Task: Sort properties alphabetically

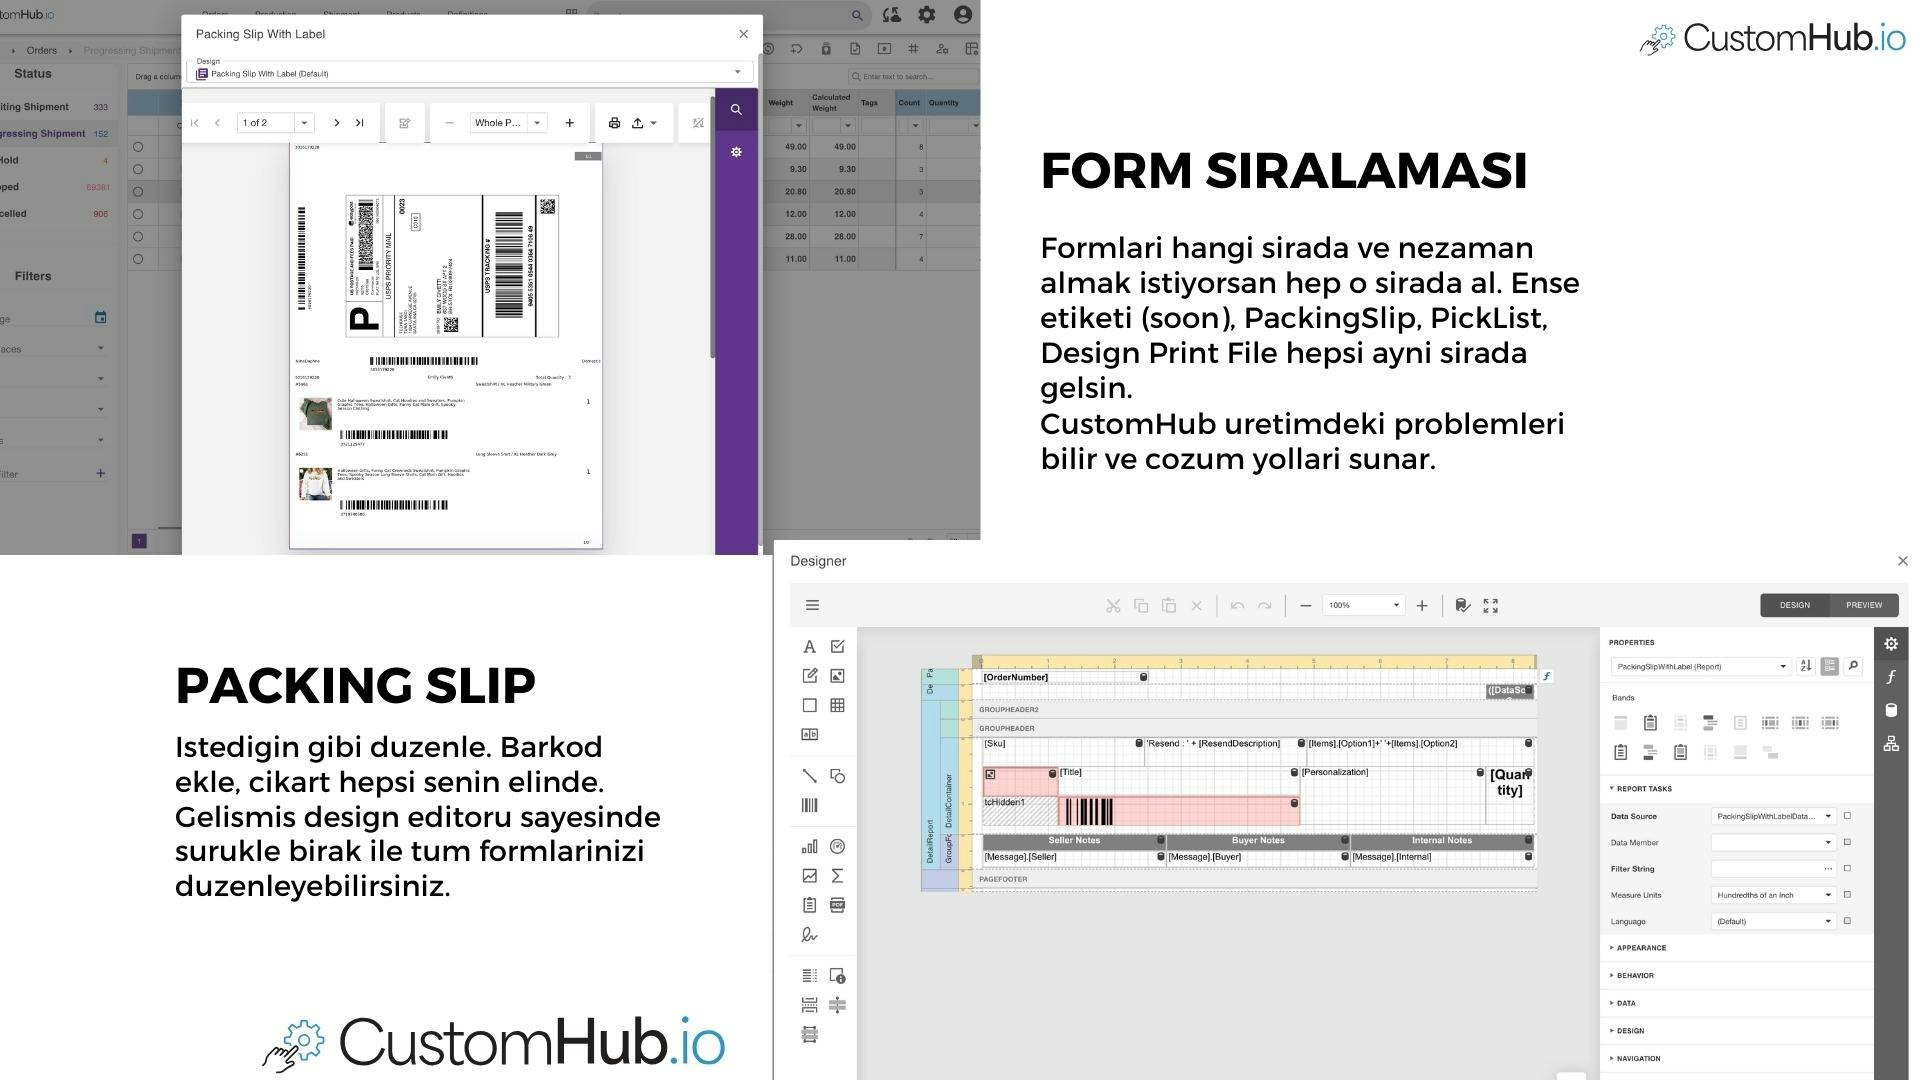Action: click(x=1805, y=666)
